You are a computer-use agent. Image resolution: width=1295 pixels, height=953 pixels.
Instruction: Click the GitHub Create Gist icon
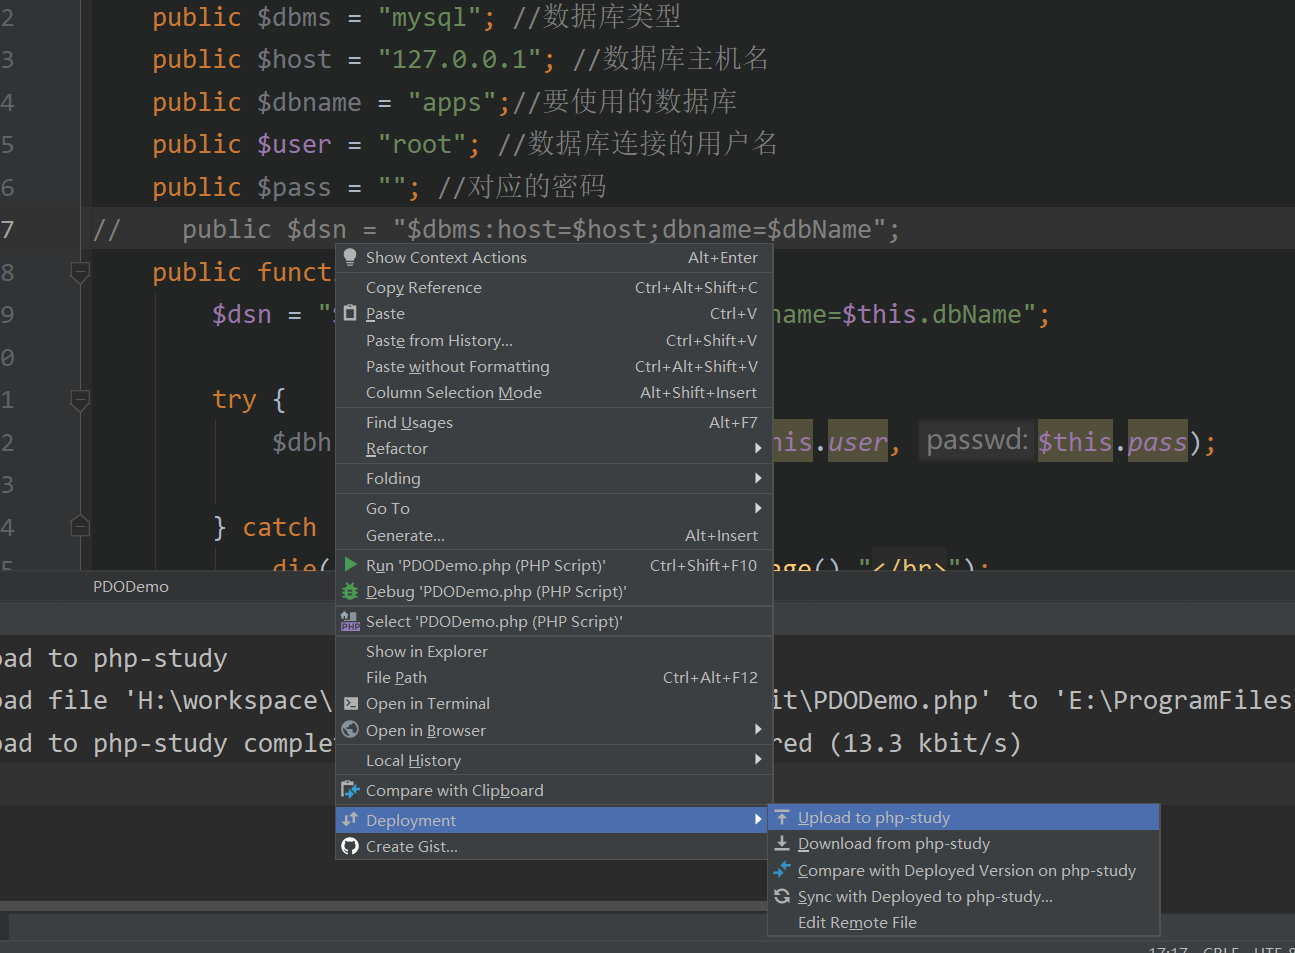pyautogui.click(x=350, y=846)
